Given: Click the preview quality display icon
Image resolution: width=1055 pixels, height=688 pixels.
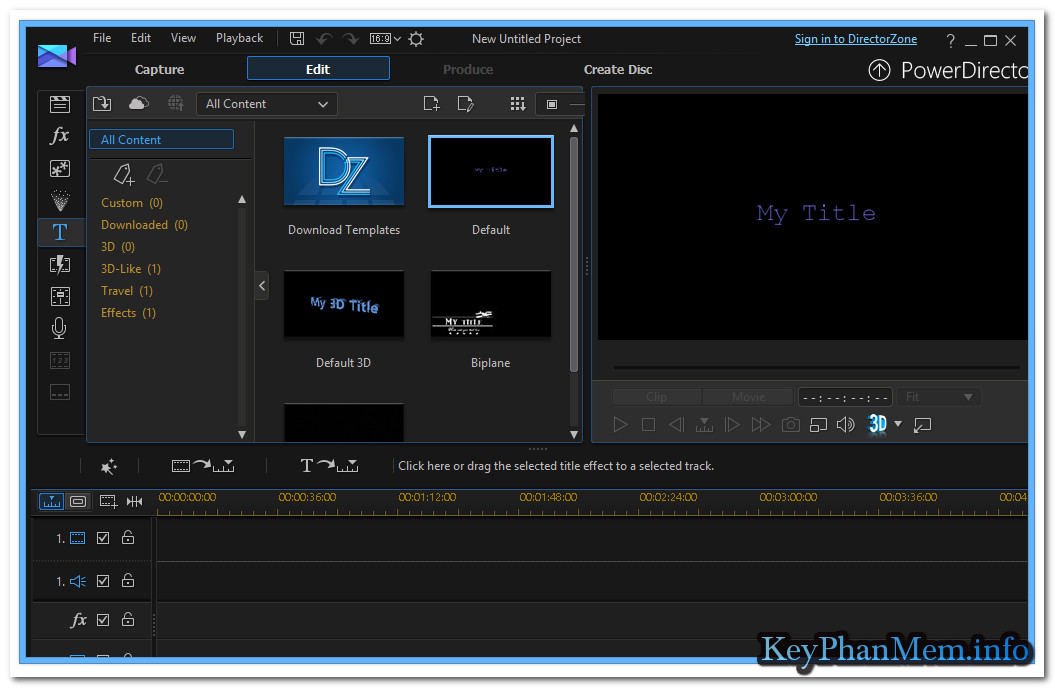Looking at the screenshot, I should (x=818, y=425).
